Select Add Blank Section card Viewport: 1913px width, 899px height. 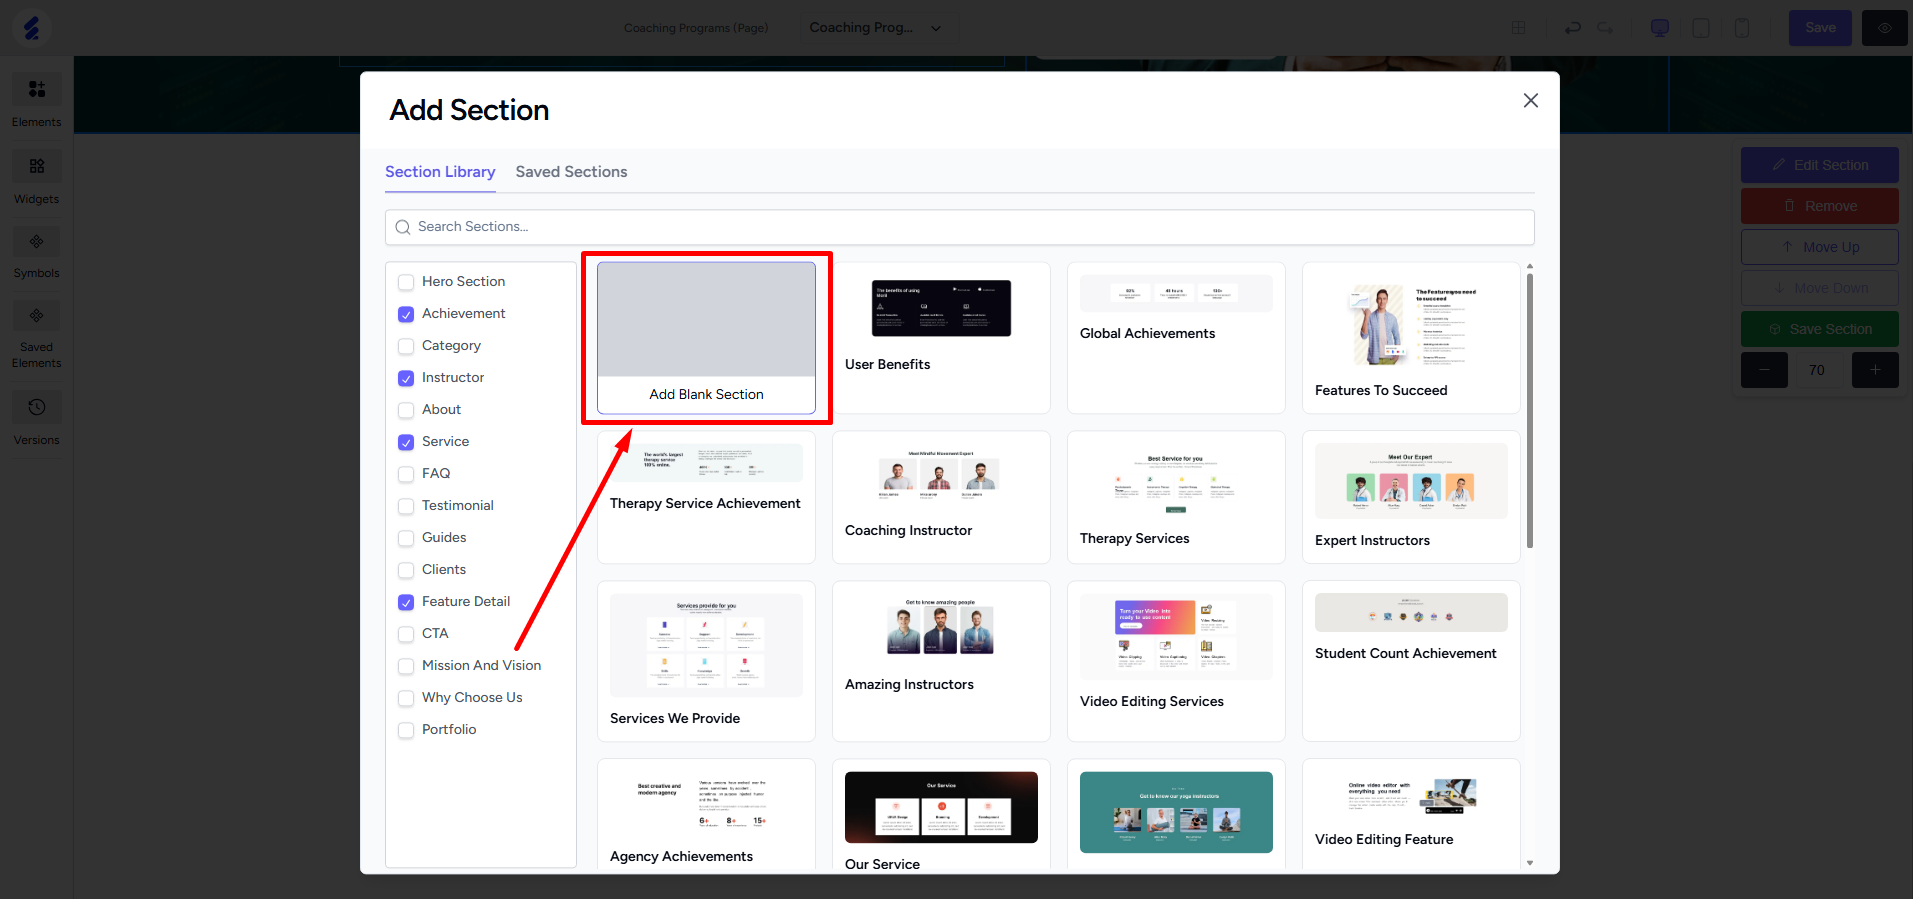(x=706, y=338)
